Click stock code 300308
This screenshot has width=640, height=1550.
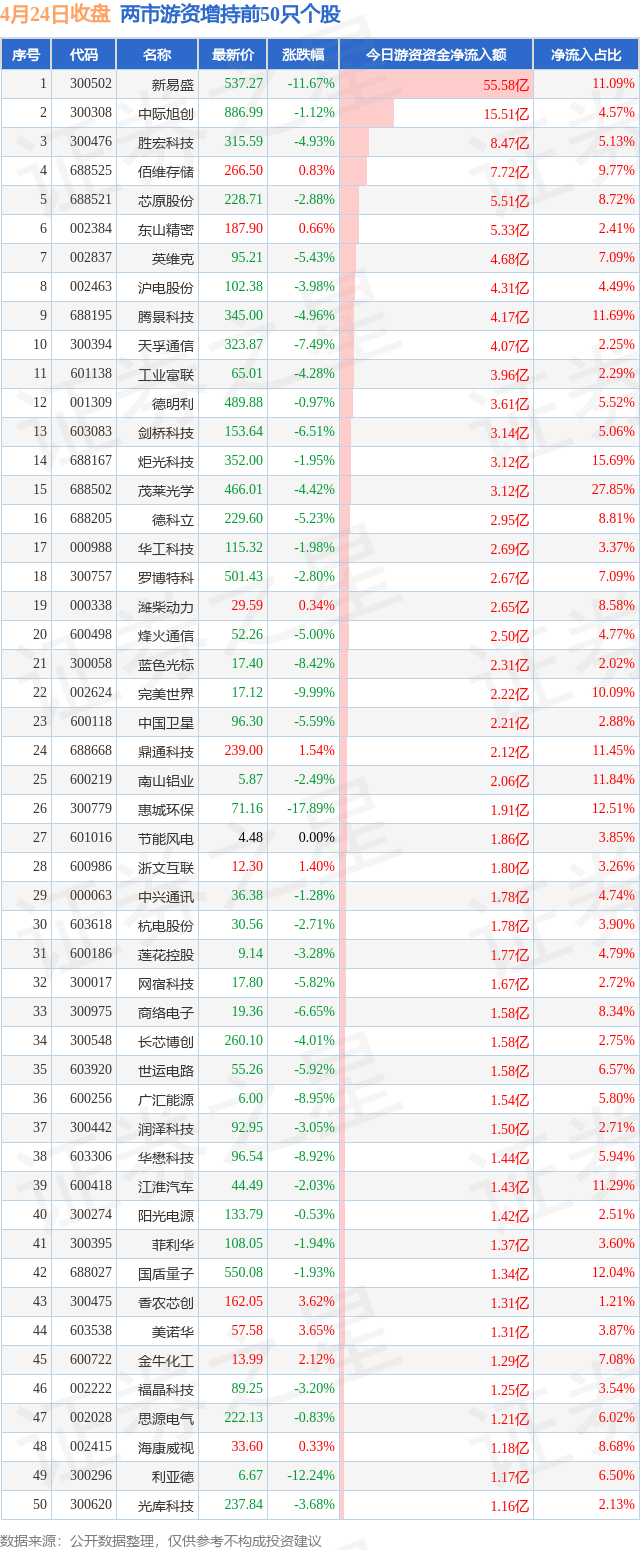pyautogui.click(x=90, y=113)
